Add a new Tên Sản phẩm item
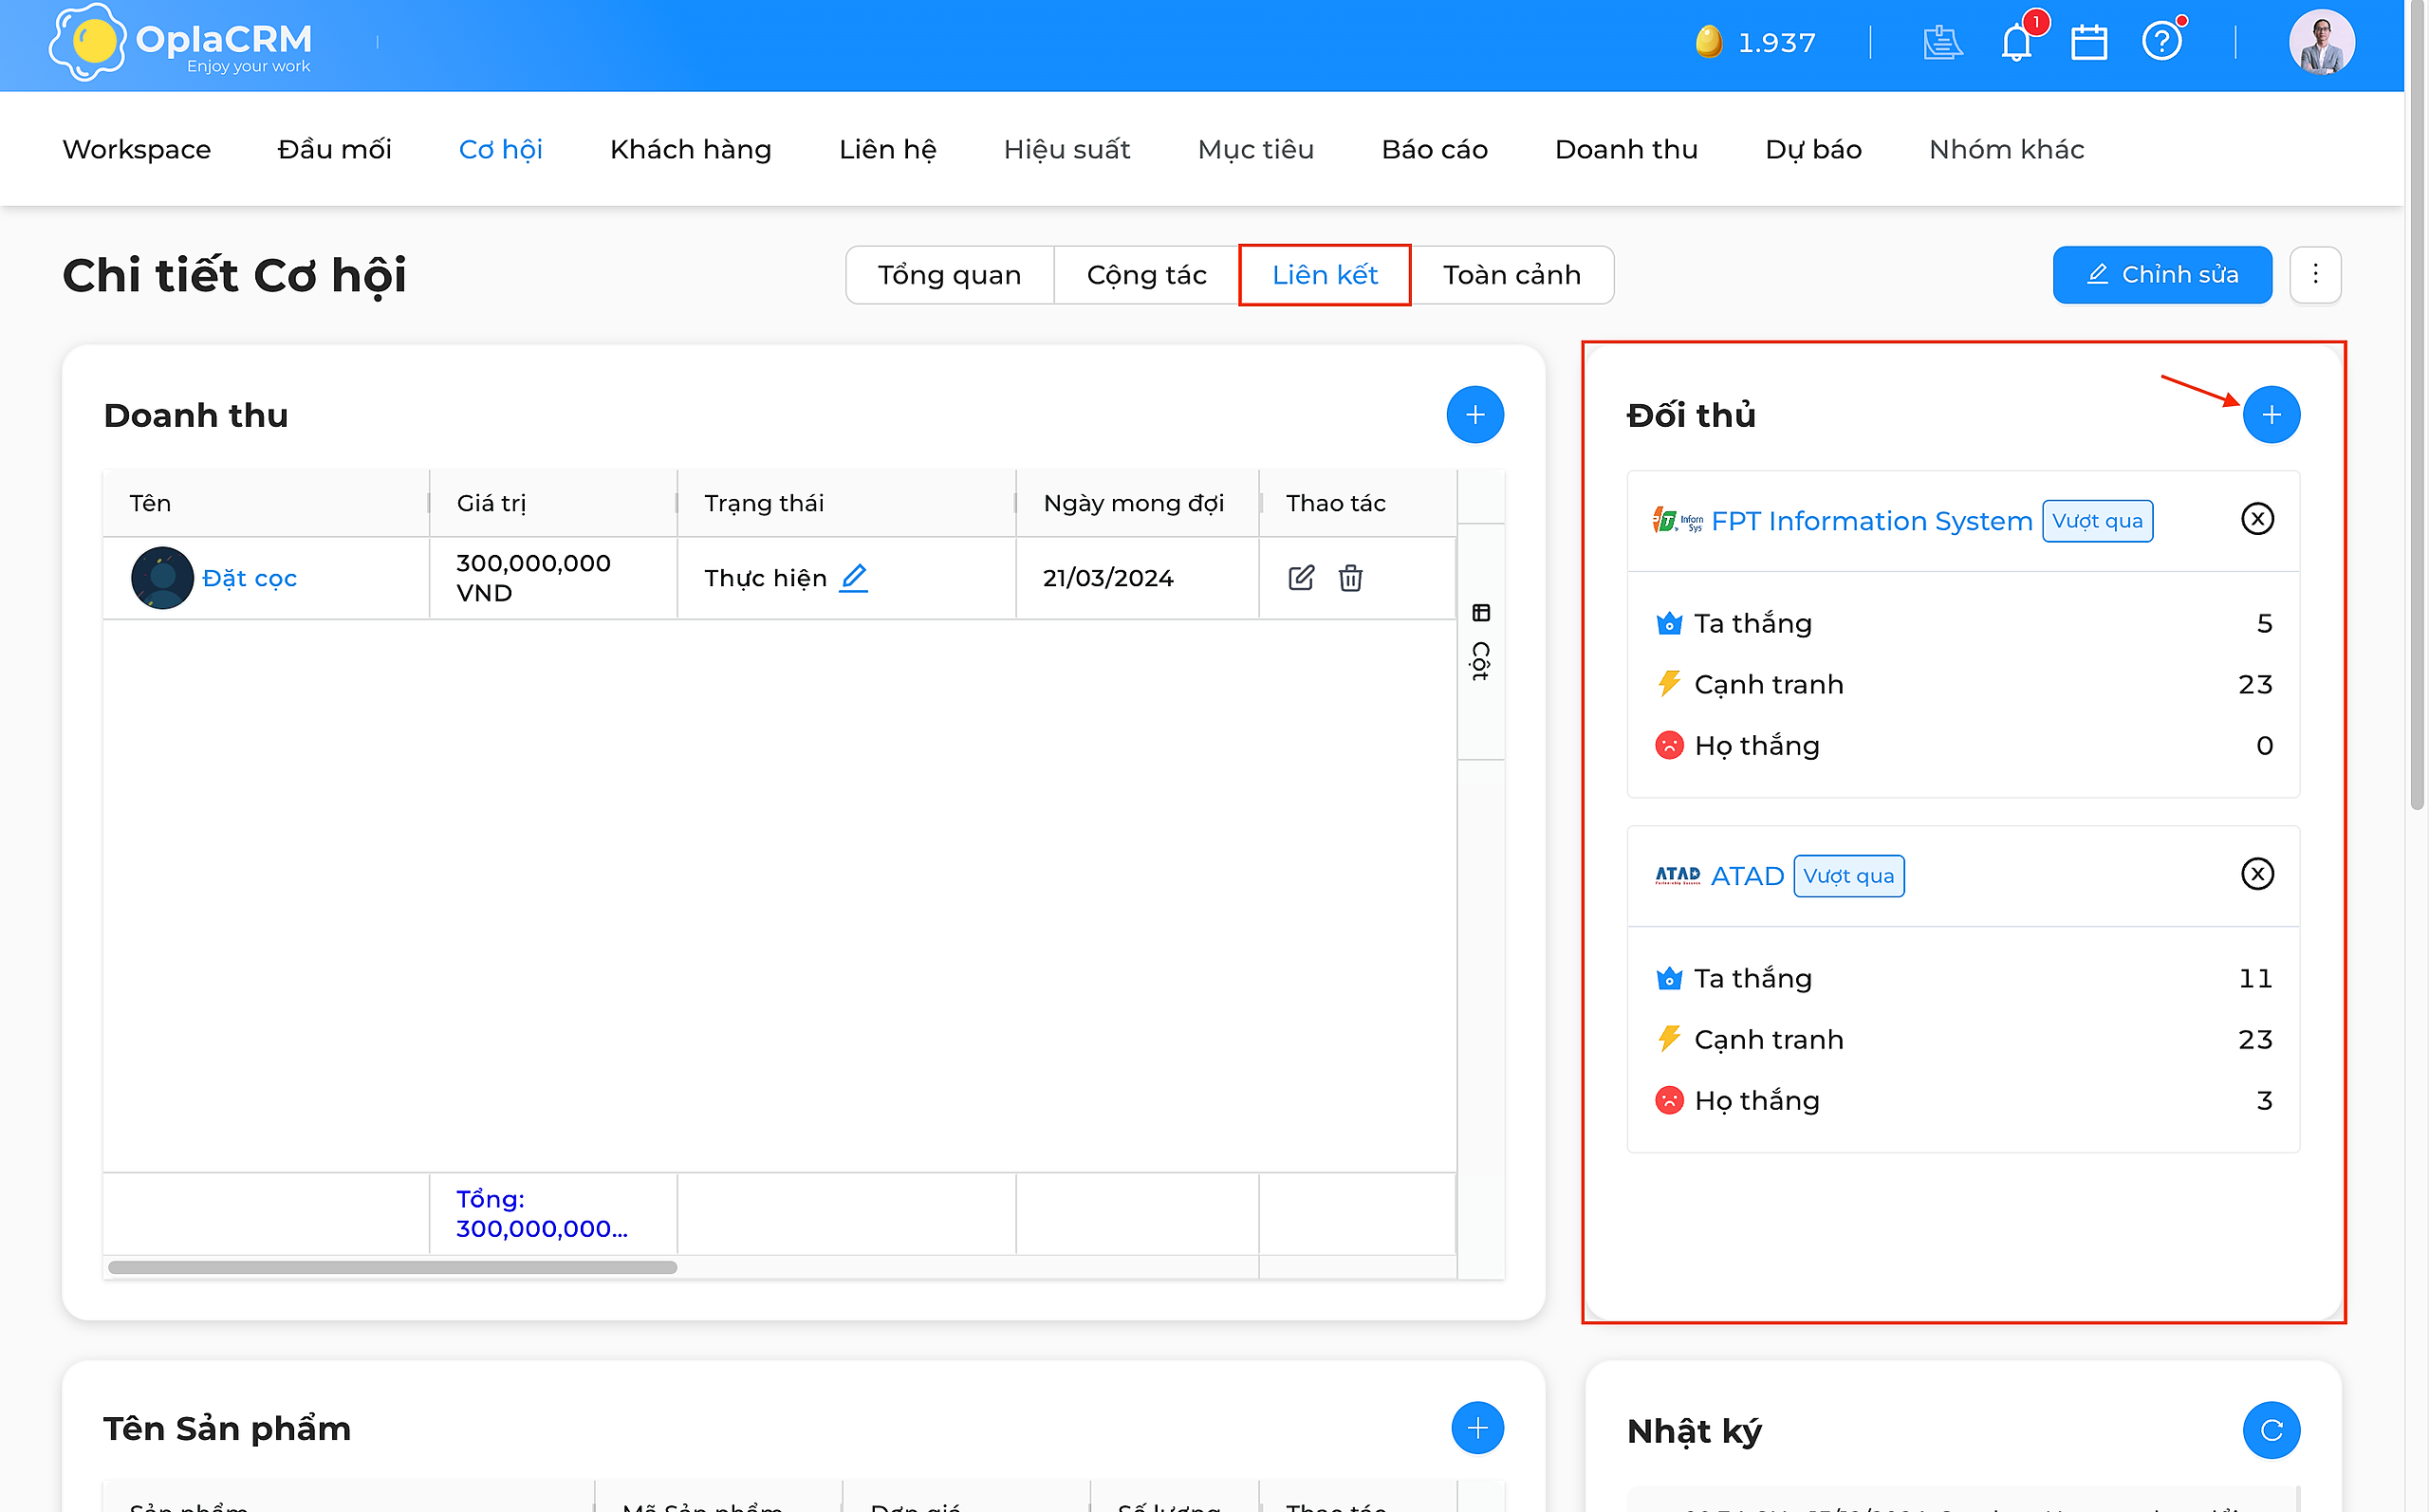Image resolution: width=2429 pixels, height=1512 pixels. click(x=1477, y=1428)
